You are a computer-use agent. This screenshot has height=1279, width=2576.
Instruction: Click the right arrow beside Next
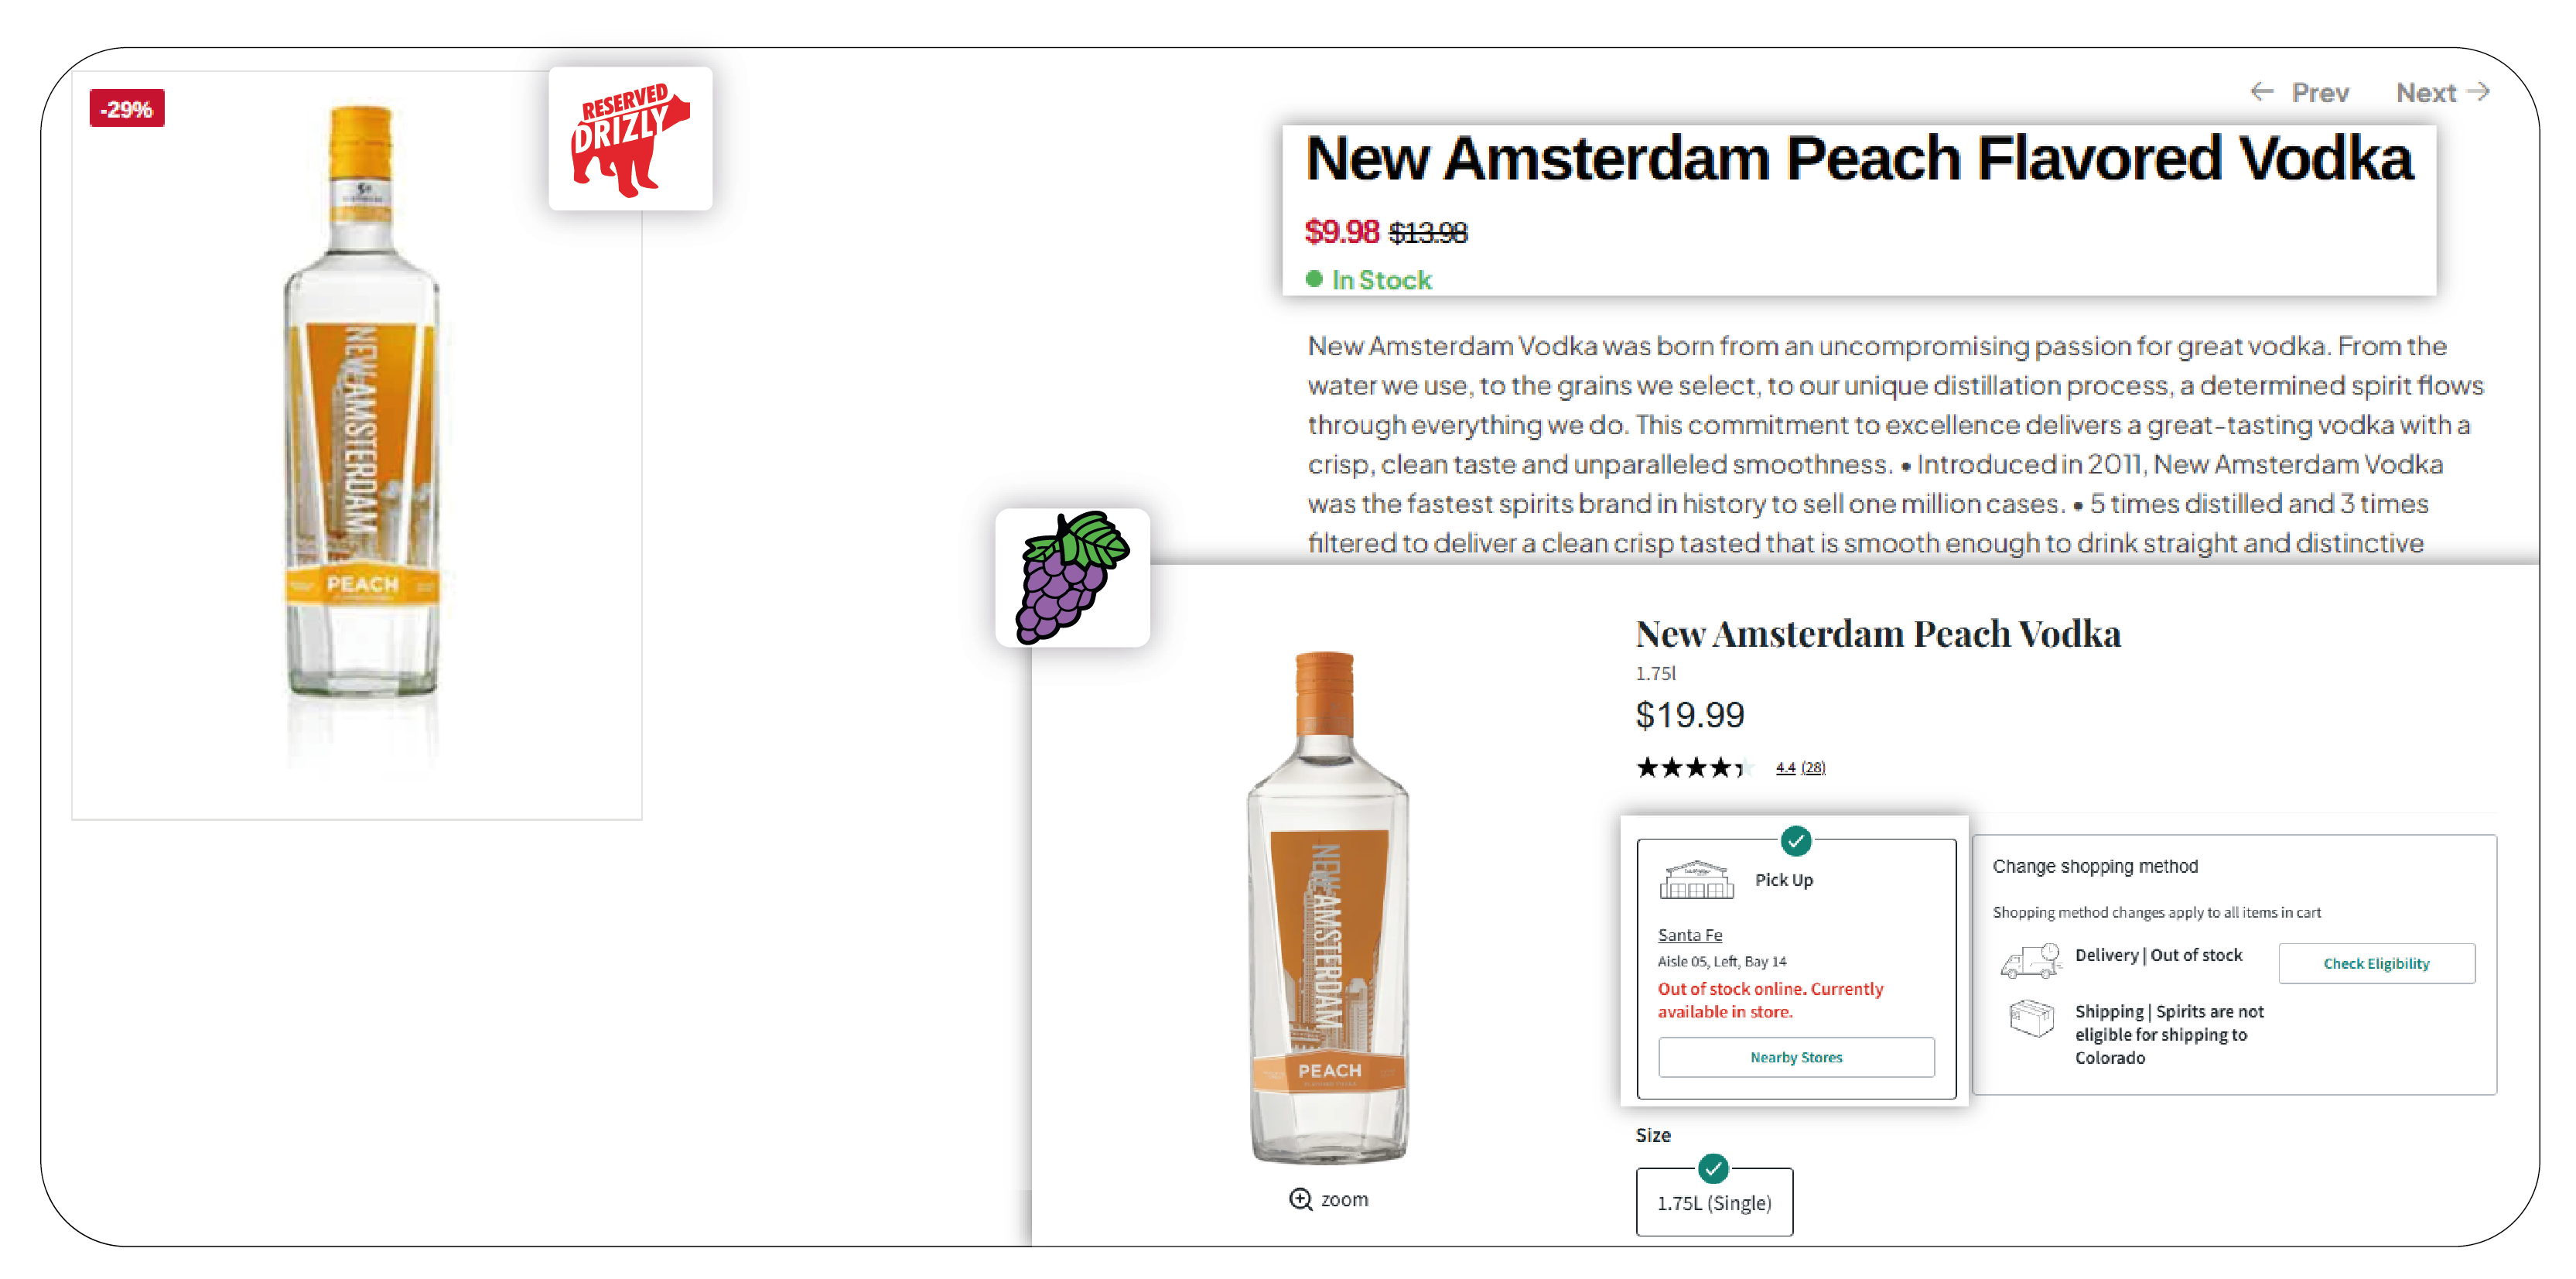coord(2478,92)
